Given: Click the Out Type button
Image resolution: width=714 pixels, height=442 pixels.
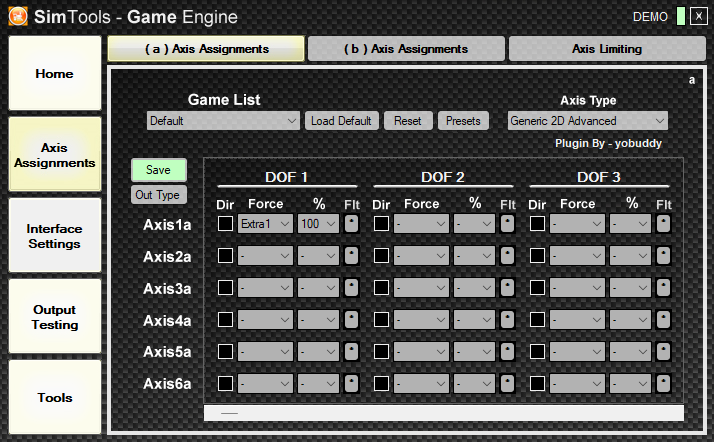Looking at the screenshot, I should coord(158,195).
